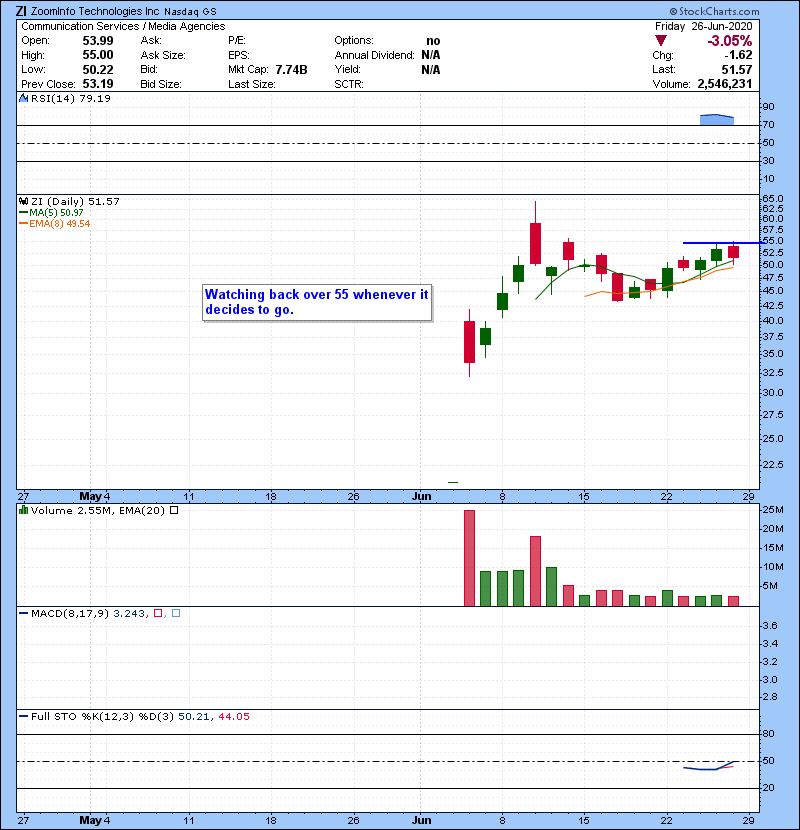
Task: Click the 25M volume axis label
Action: [x=772, y=510]
